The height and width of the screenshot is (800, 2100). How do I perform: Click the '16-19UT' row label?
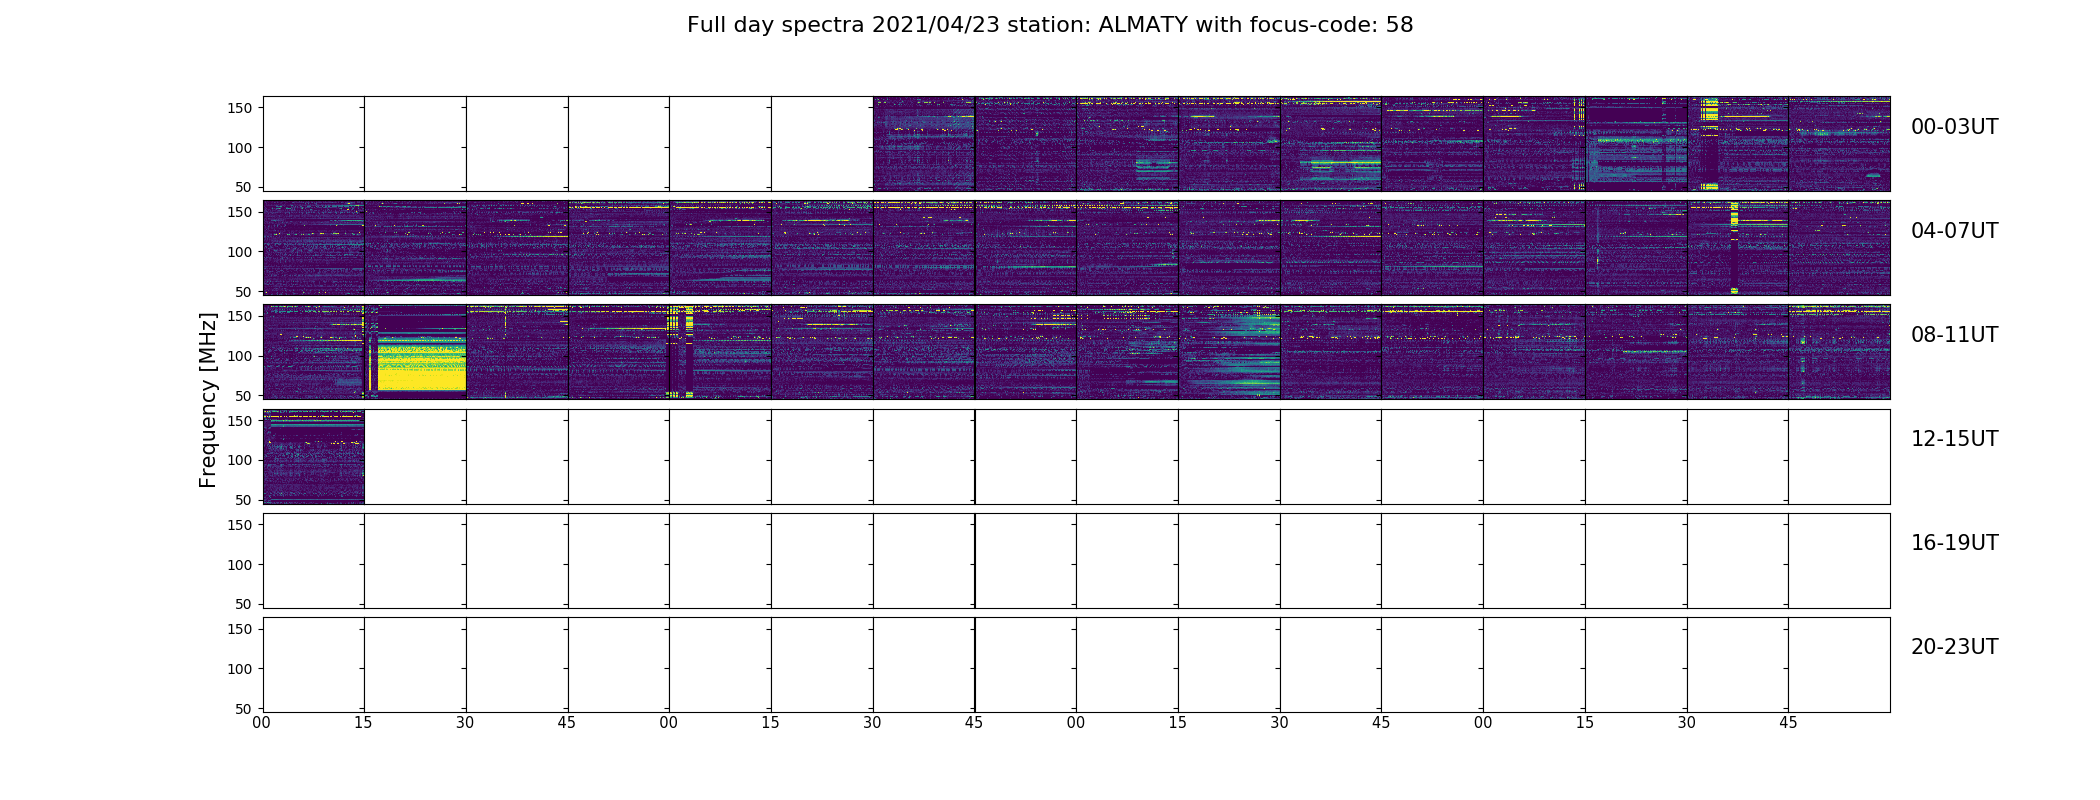1954,543
